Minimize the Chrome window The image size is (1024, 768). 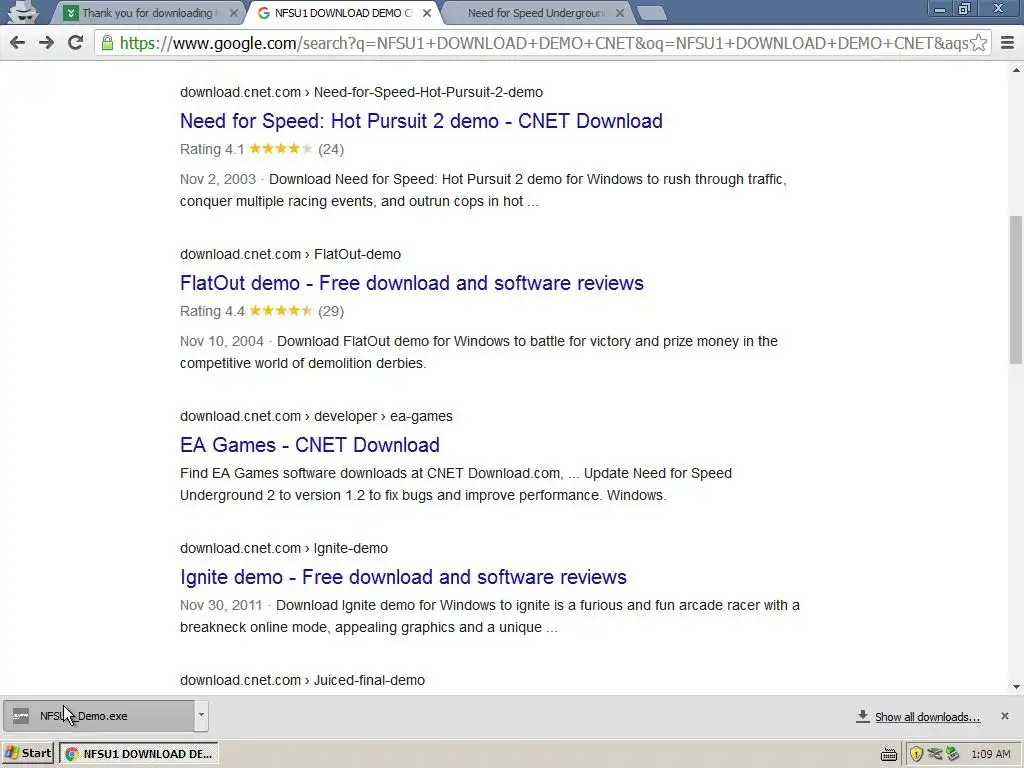pyautogui.click(x=940, y=9)
